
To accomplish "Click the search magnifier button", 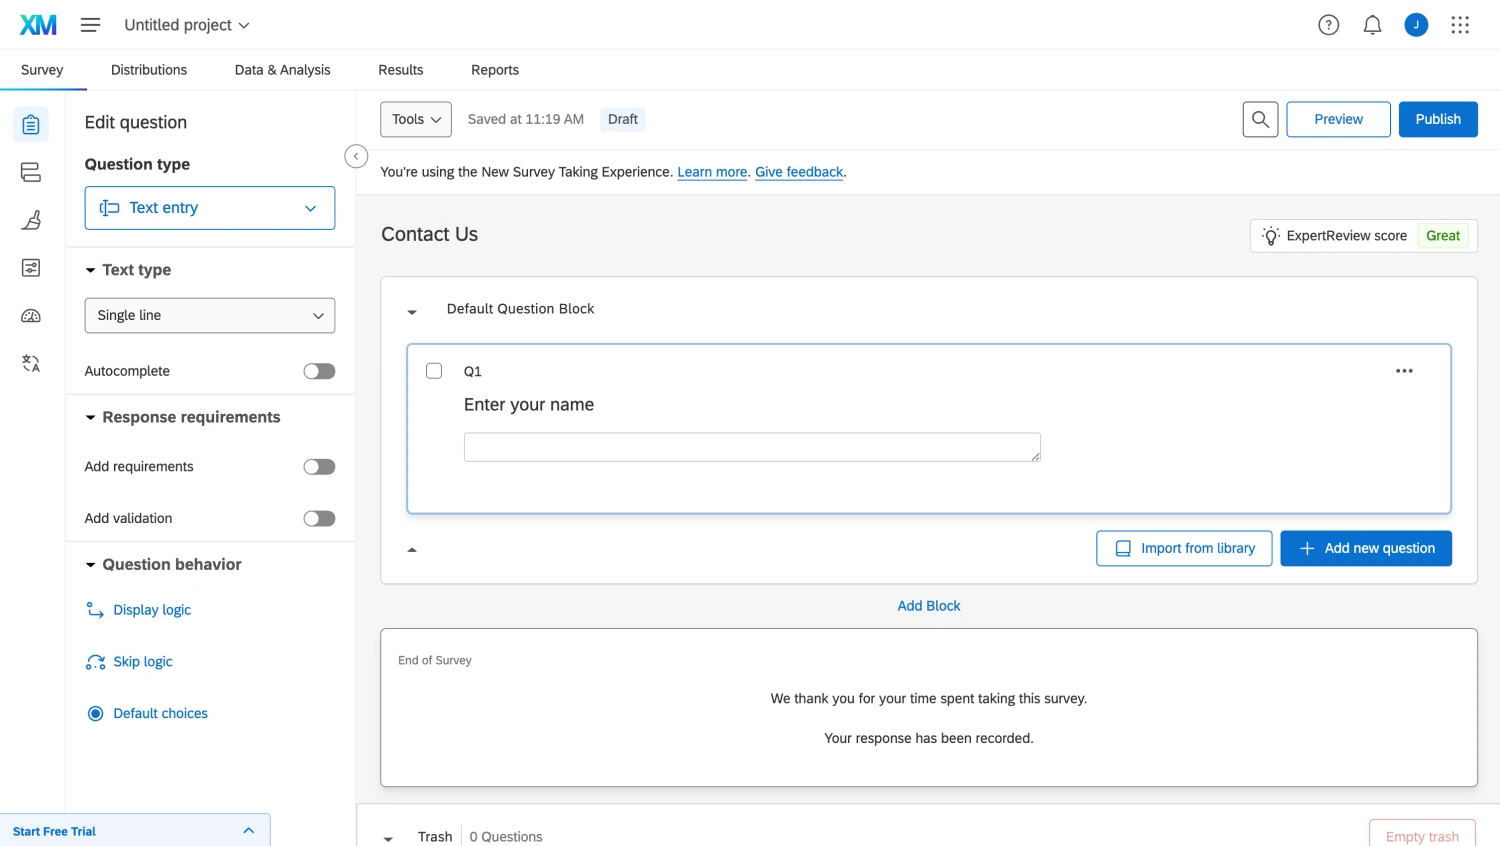I will [x=1260, y=119].
